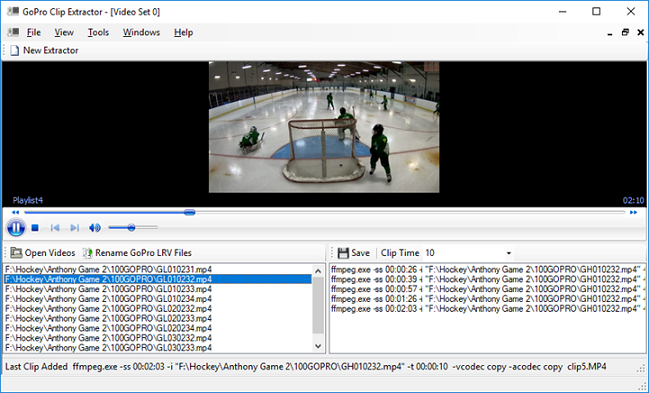
Task: Open the Windows menu
Action: pyautogui.click(x=141, y=32)
